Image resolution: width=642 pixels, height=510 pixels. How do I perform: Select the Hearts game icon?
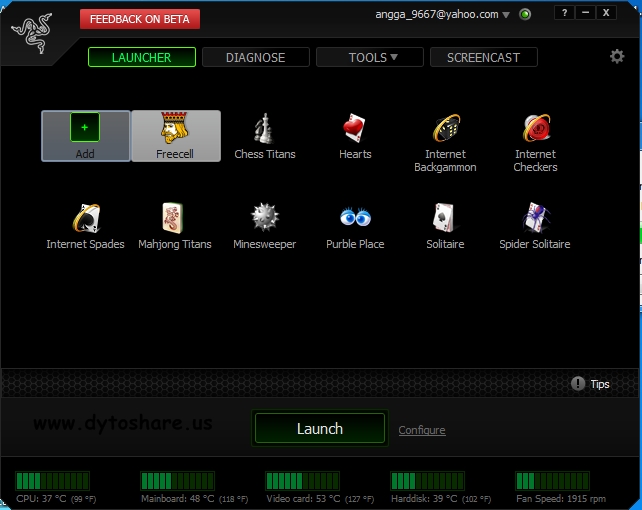354,129
